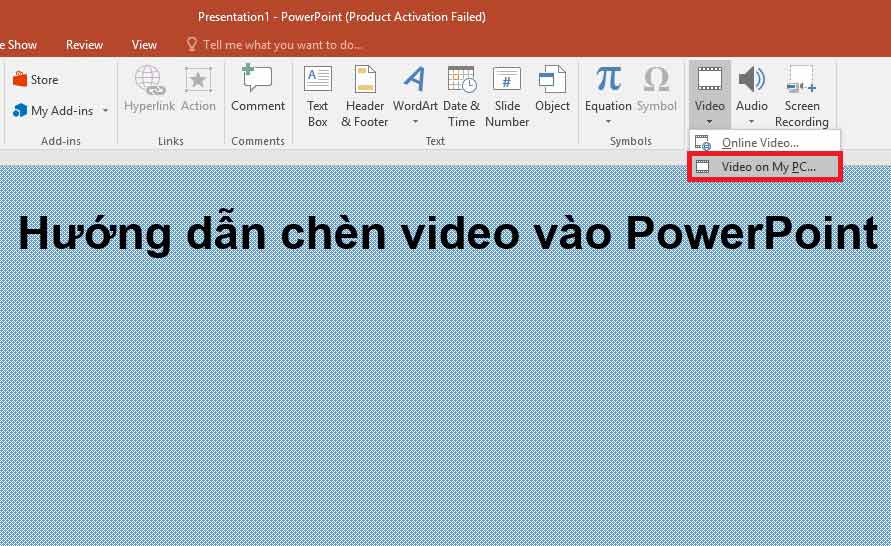The width and height of the screenshot is (891, 546).
Task: Add a new Comment
Action: click(x=257, y=89)
